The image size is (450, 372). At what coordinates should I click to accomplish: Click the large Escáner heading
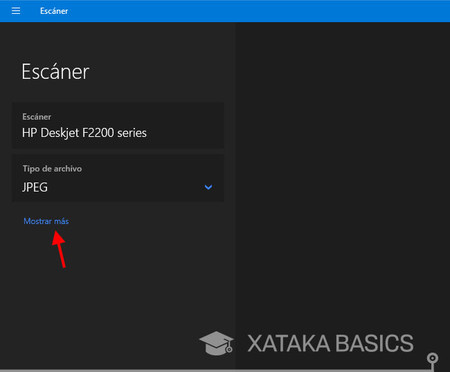point(55,71)
